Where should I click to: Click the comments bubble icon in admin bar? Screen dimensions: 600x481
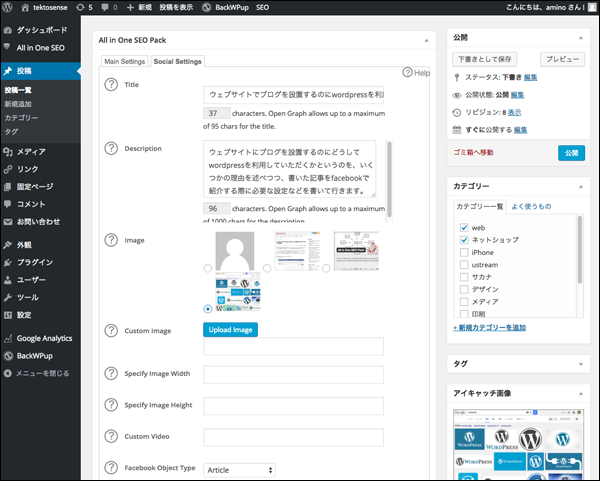click(106, 7)
